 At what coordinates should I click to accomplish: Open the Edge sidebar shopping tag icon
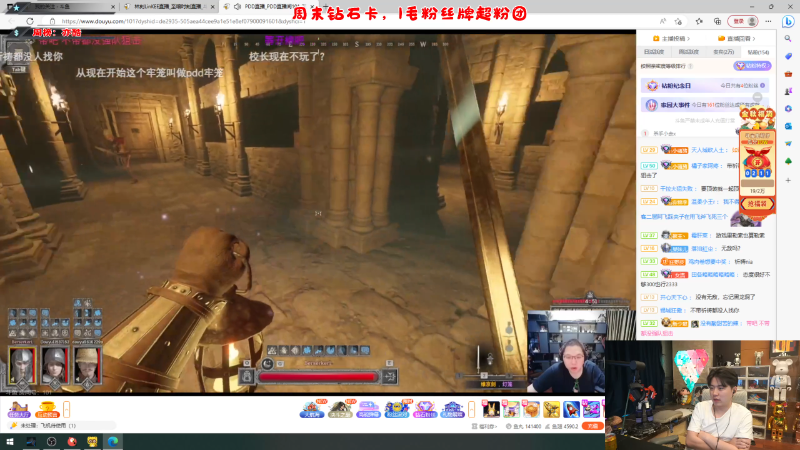(x=788, y=56)
